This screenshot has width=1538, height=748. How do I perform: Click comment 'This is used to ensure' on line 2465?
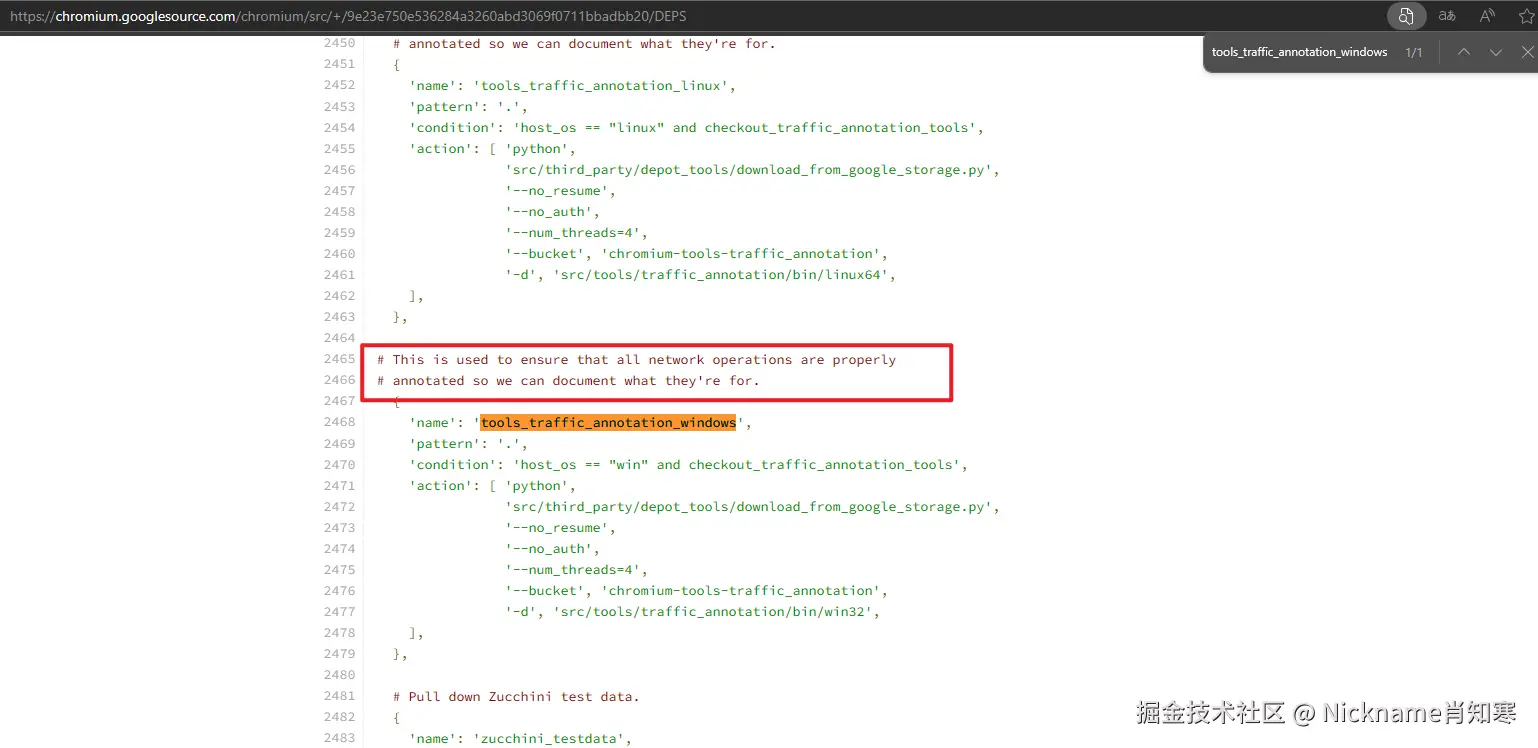tap(636, 359)
